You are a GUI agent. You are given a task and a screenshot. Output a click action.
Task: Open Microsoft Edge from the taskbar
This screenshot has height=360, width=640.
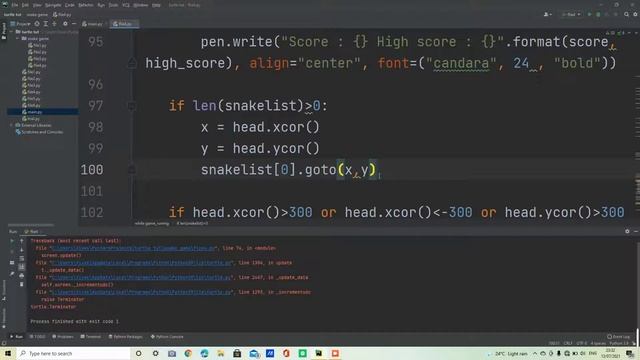(204, 353)
